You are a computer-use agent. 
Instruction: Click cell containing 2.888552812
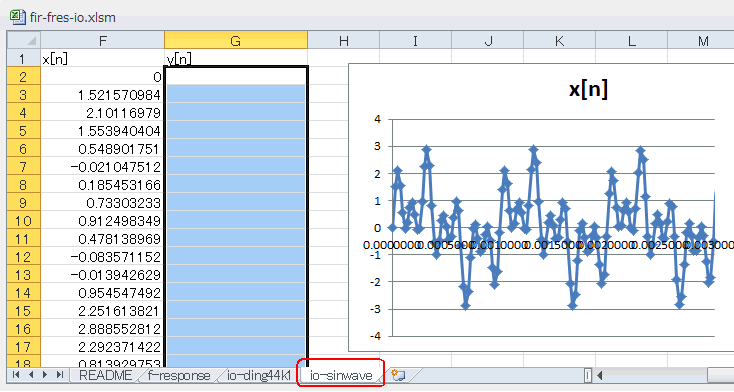103,329
